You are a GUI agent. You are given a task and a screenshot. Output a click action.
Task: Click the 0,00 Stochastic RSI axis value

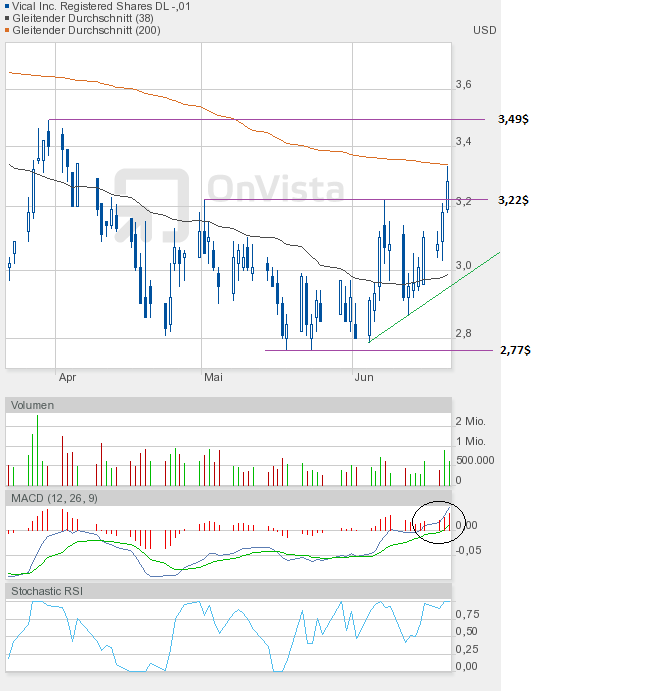[467, 666]
